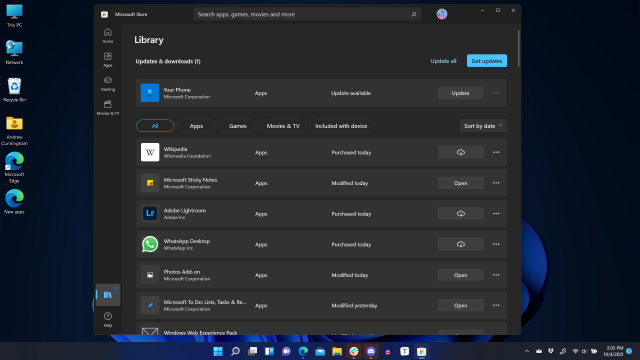This screenshot has width=640, height=360.
Task: Open Microsoft To Do app
Action: click(460, 305)
